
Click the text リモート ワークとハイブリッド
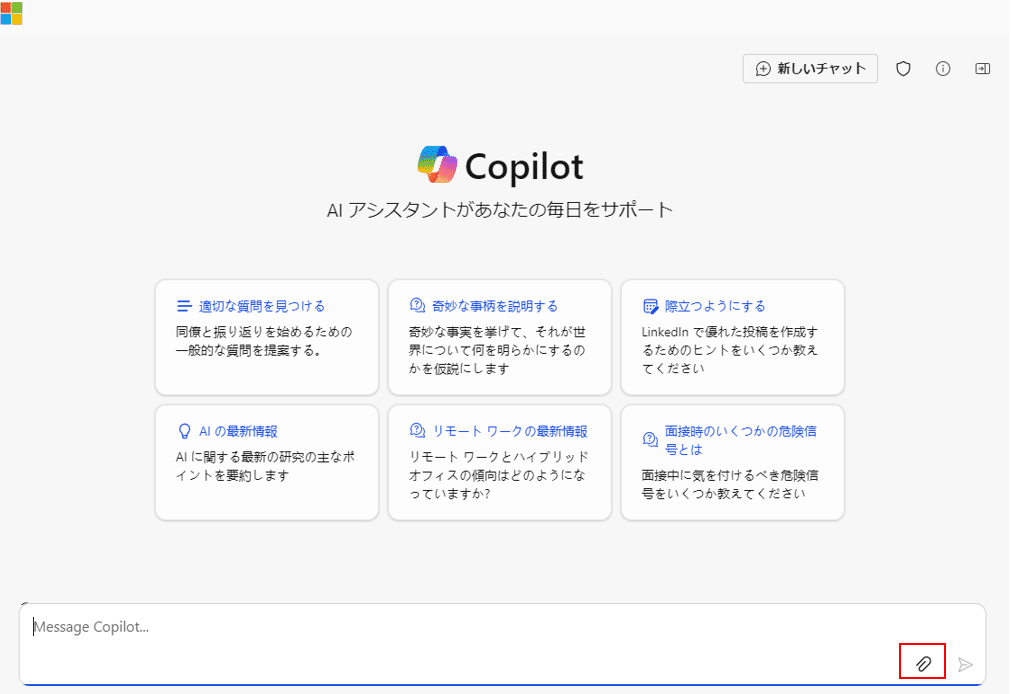pos(499,457)
